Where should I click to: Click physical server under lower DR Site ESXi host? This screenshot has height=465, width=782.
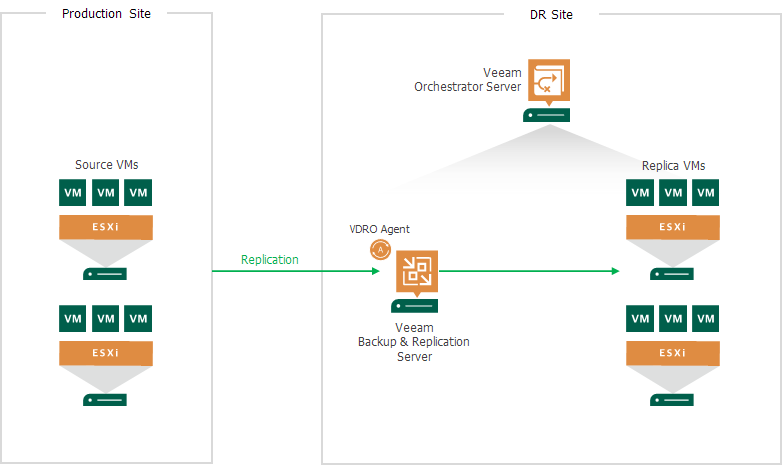pyautogui.click(x=672, y=400)
